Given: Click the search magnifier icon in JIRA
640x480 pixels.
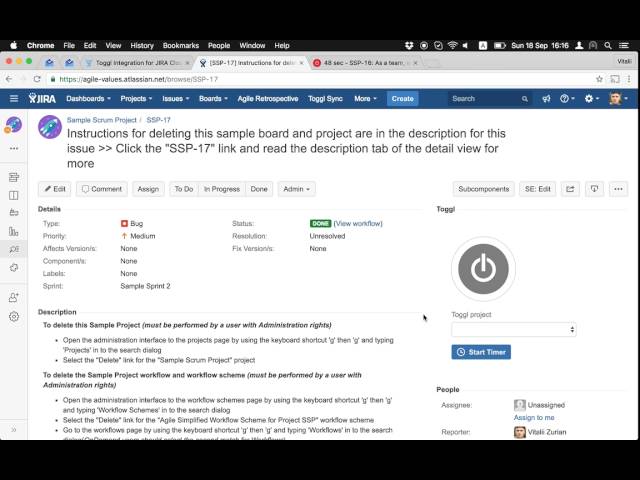Looking at the screenshot, I should pos(524,99).
